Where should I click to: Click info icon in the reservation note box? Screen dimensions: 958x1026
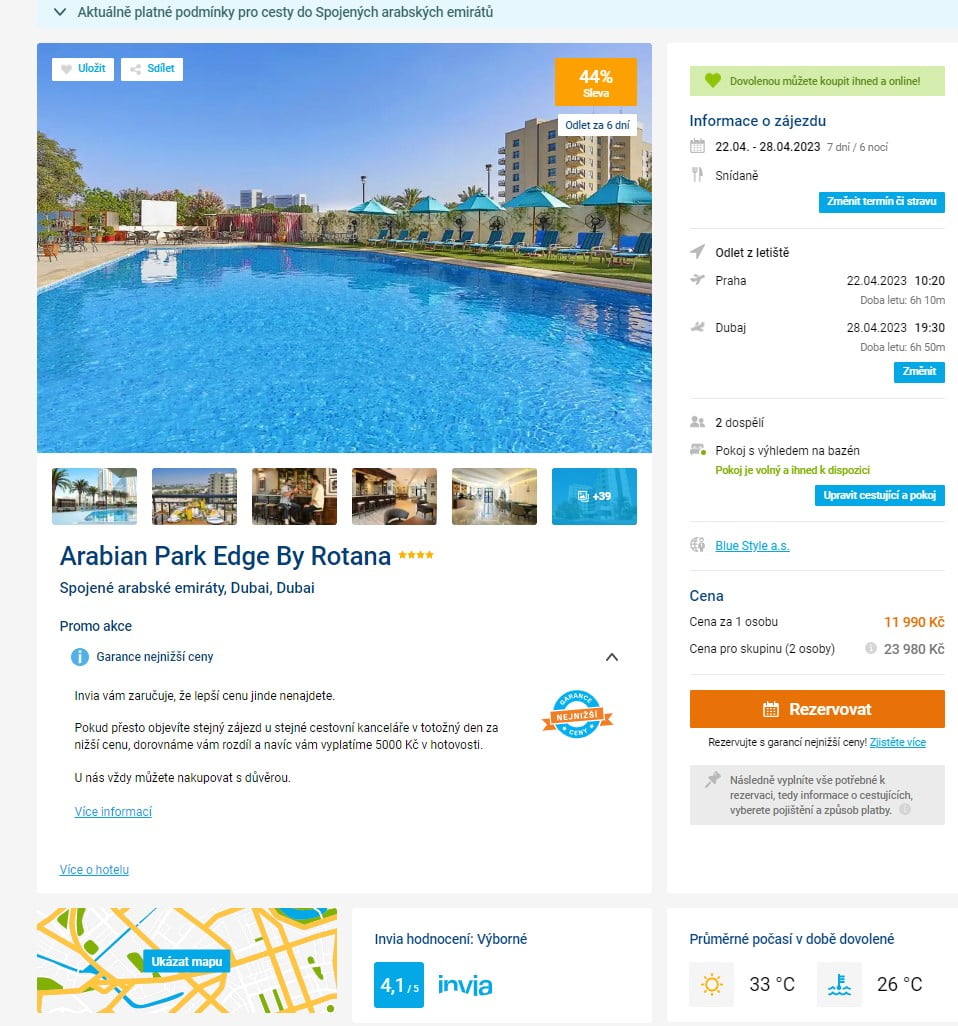[905, 809]
